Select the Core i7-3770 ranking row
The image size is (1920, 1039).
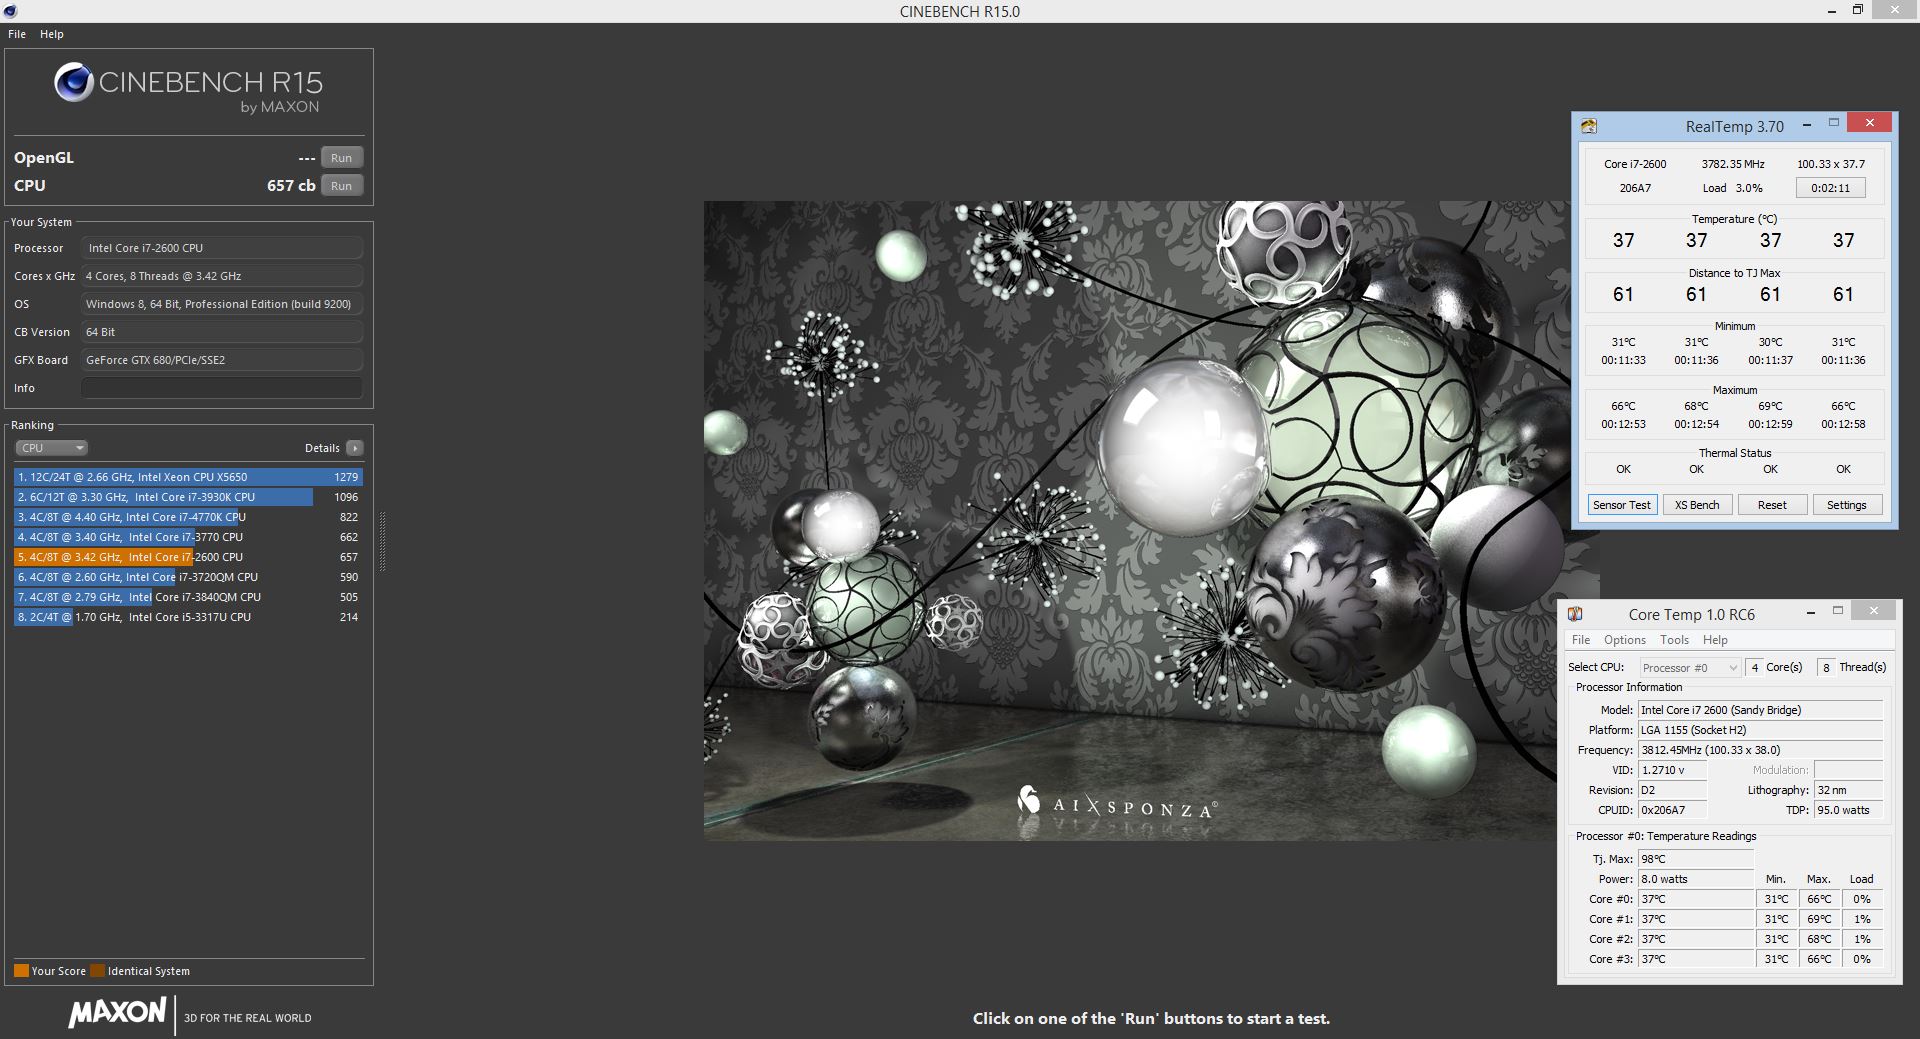coord(188,537)
